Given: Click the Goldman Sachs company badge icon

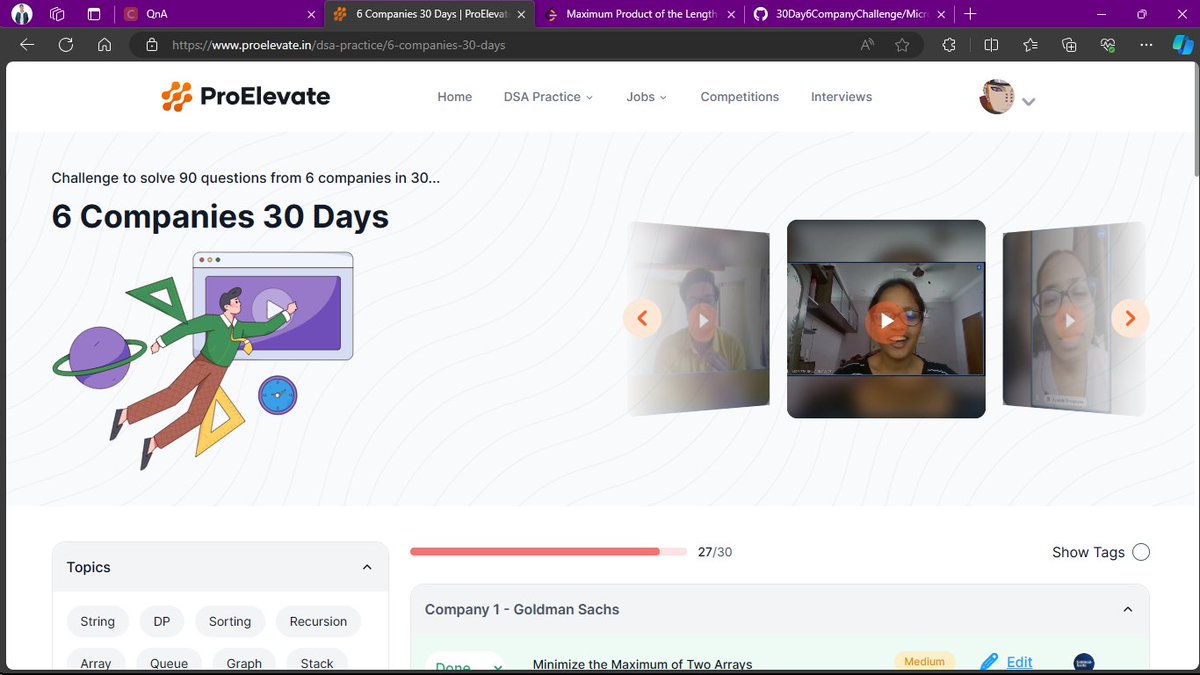Looking at the screenshot, I should 1083,662.
